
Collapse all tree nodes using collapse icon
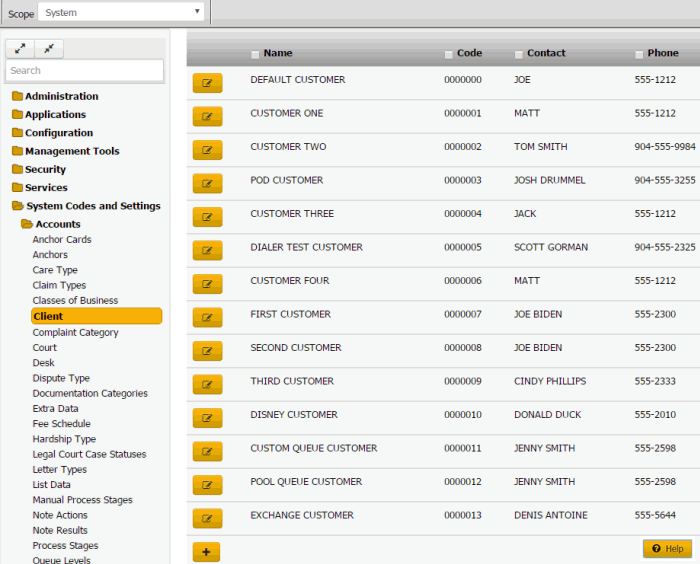pyautogui.click(x=49, y=48)
